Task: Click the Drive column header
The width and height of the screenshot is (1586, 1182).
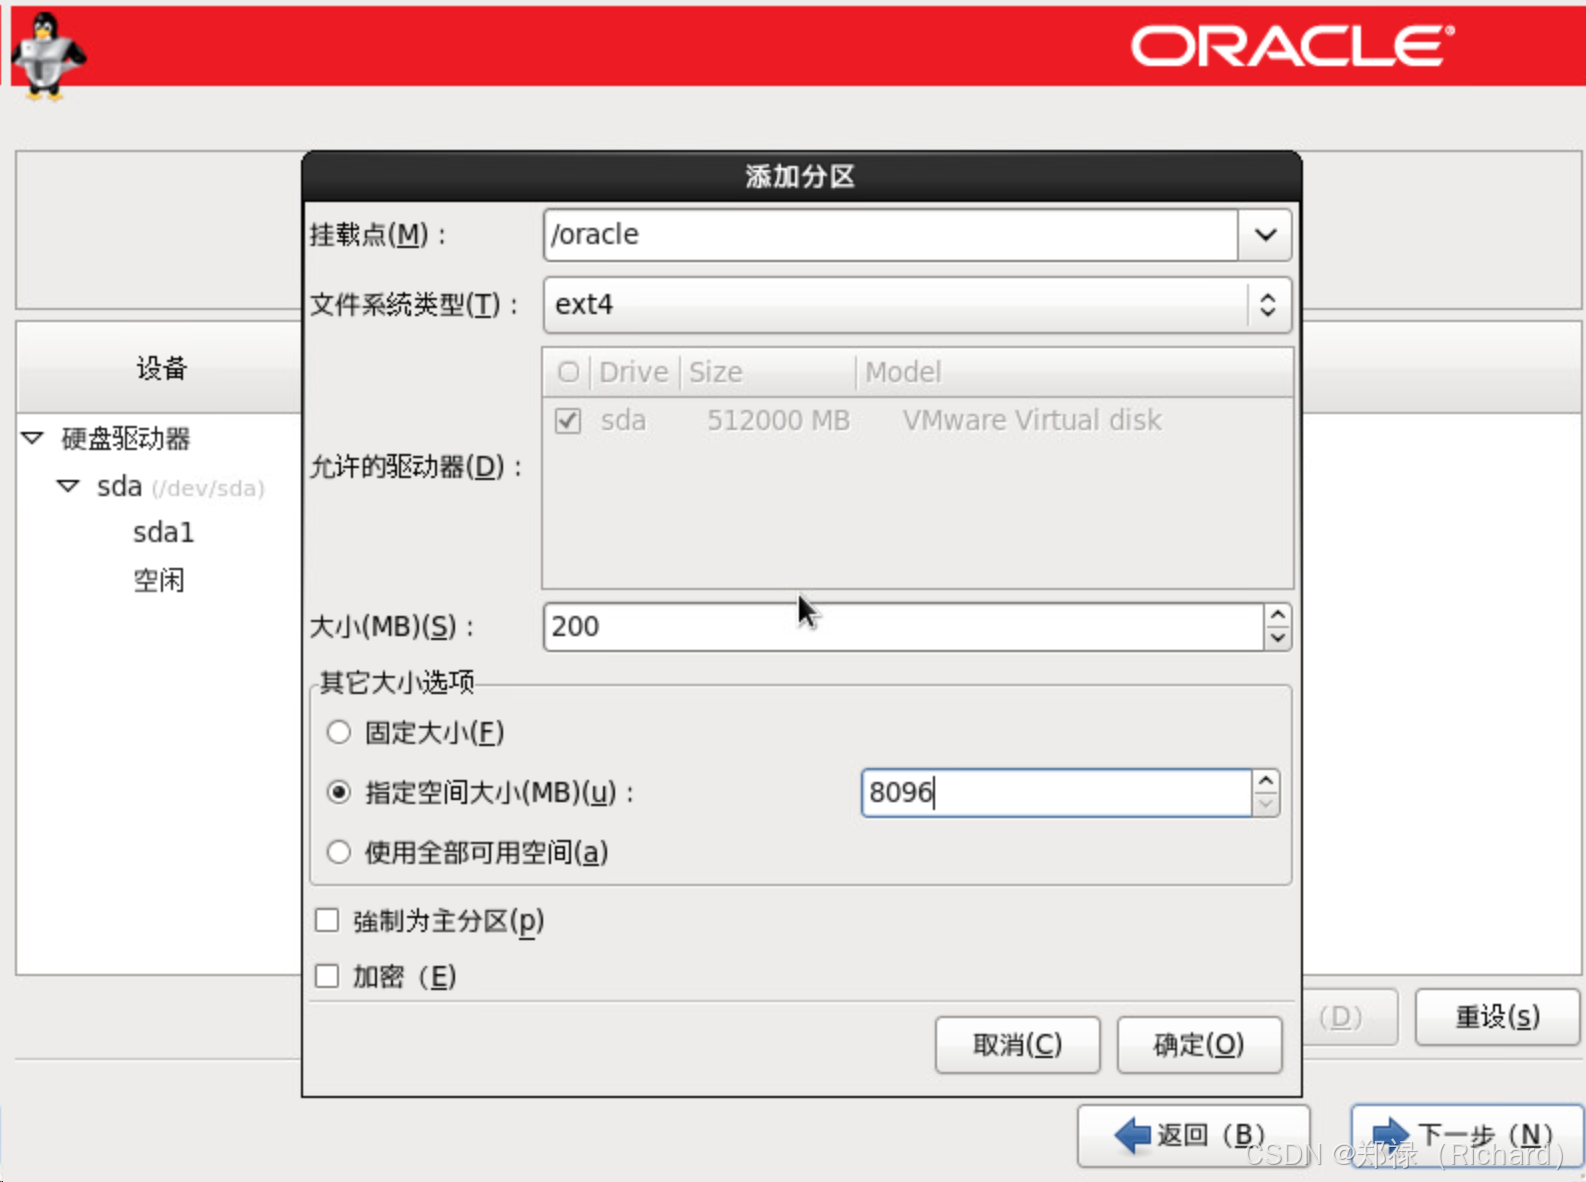Action: coord(634,372)
